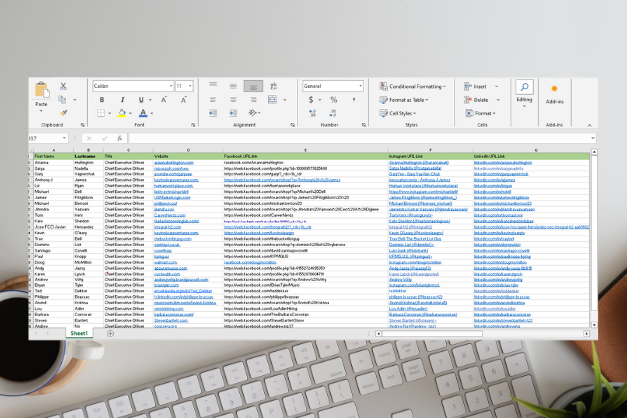
Task: Click the Borders icon in Font group
Action: 101,113
